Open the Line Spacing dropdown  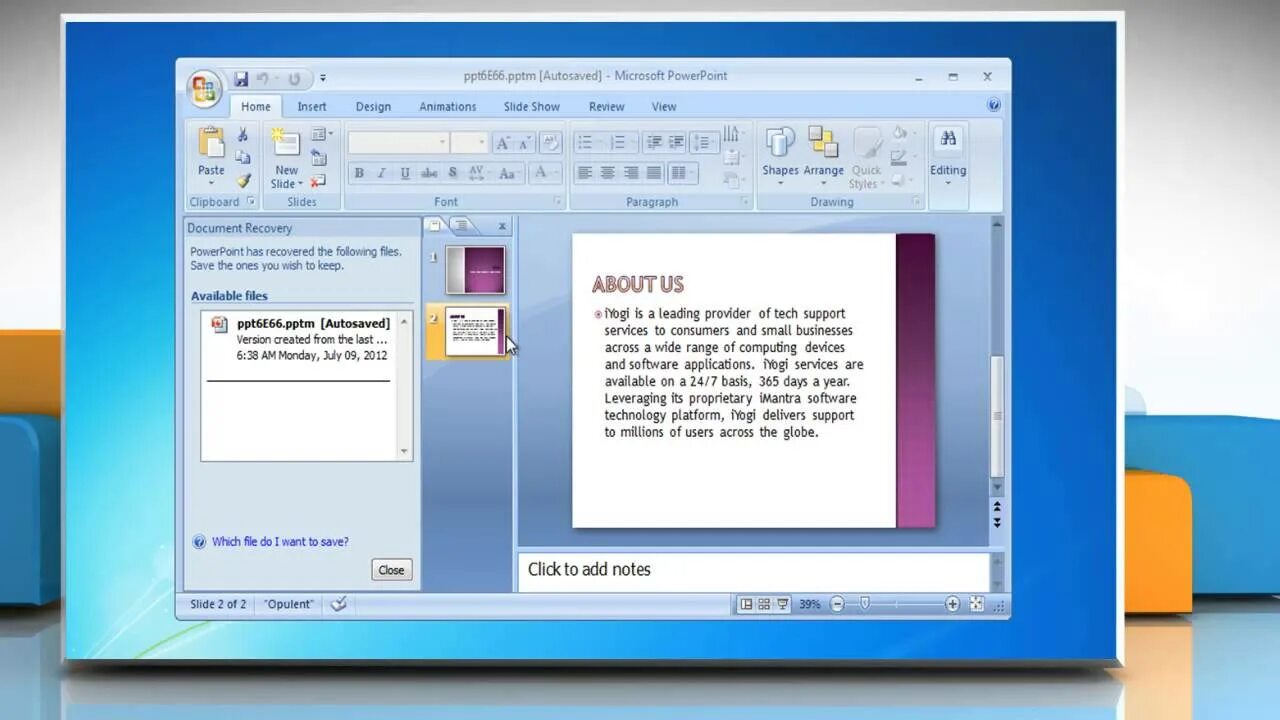[x=704, y=143]
